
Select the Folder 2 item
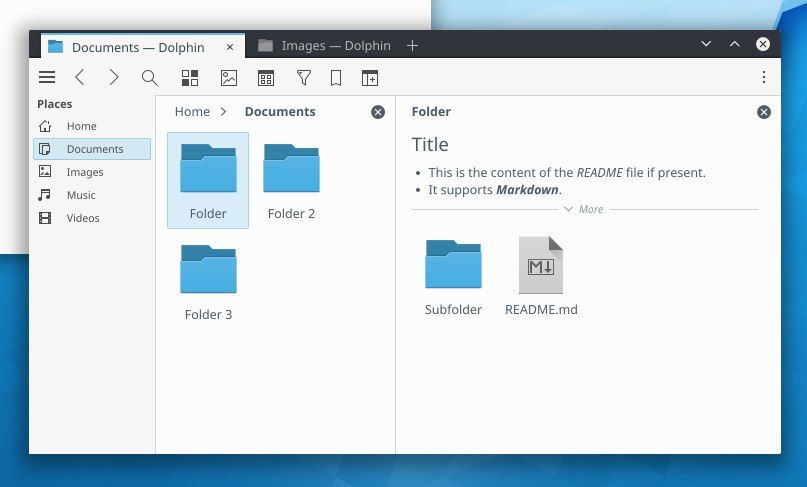[291, 180]
